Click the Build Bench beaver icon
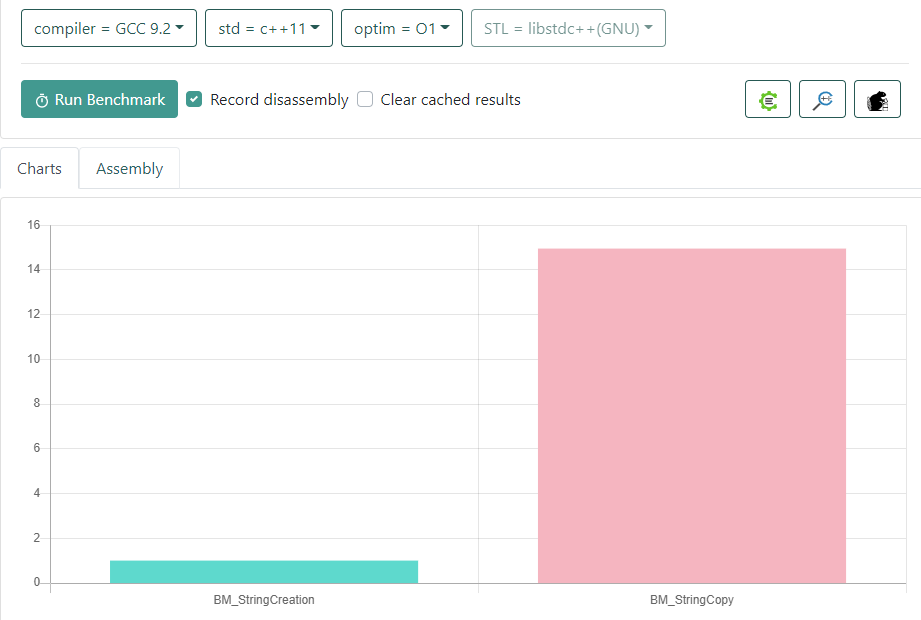Screen dimensions: 921x620 tap(877, 100)
